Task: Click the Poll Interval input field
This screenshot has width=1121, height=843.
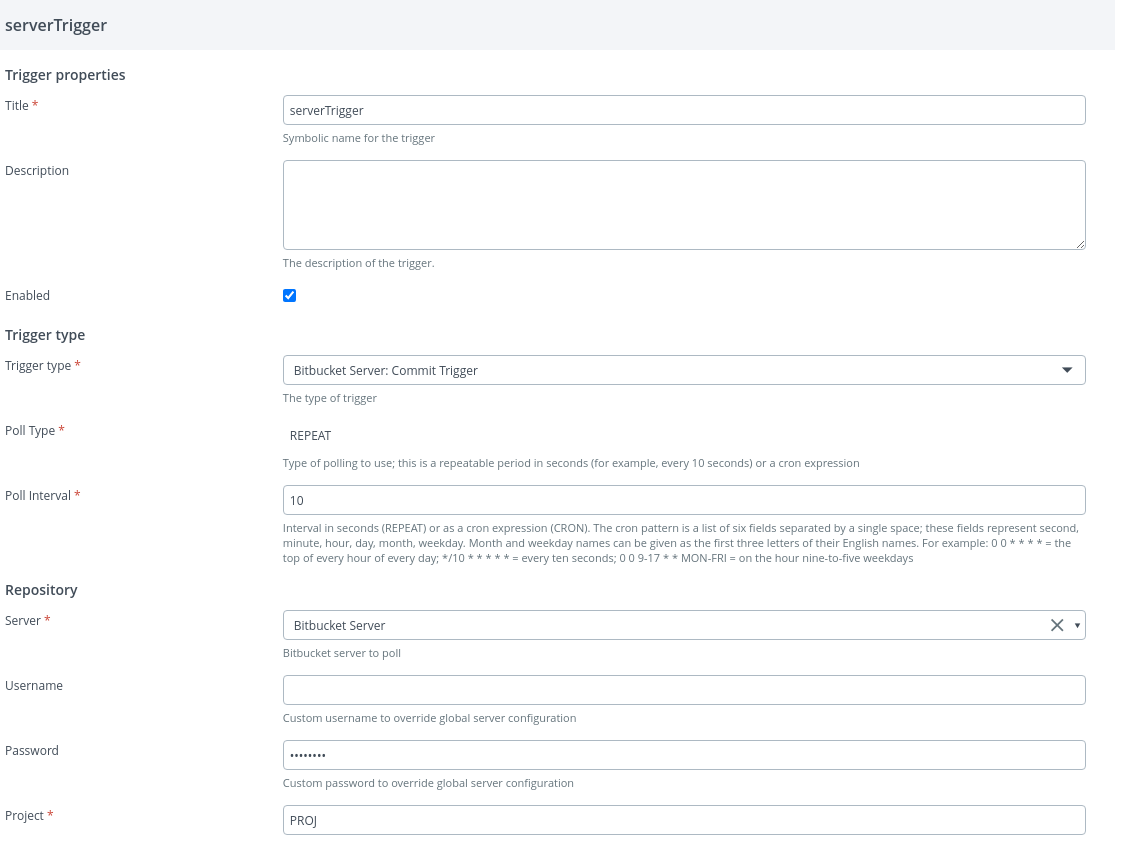Action: click(684, 500)
